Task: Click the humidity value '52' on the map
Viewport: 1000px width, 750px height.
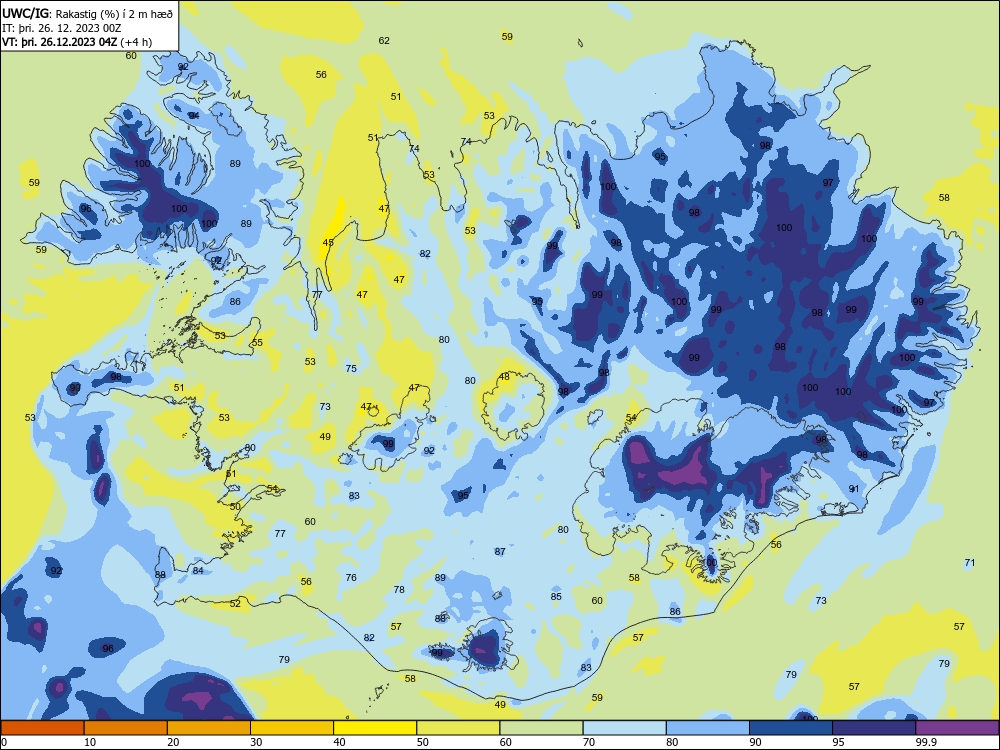Action: tap(235, 603)
